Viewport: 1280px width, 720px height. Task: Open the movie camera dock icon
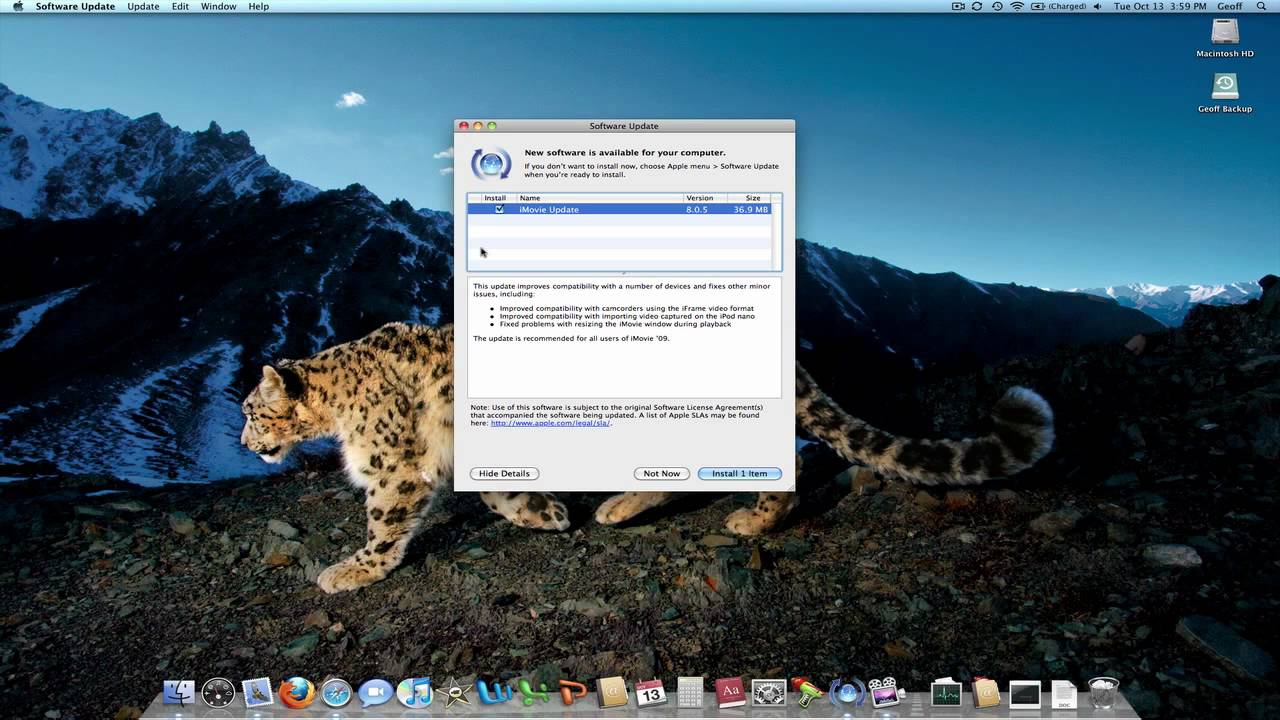point(885,692)
